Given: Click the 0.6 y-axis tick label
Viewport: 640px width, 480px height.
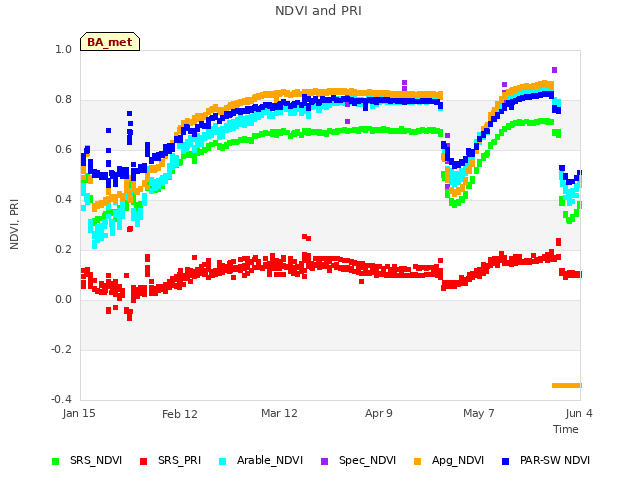Looking at the screenshot, I should click(x=63, y=149).
